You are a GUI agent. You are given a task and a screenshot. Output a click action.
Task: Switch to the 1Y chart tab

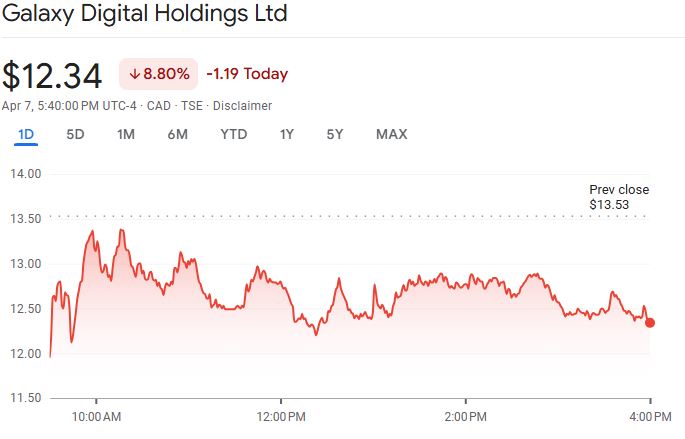[x=287, y=134]
